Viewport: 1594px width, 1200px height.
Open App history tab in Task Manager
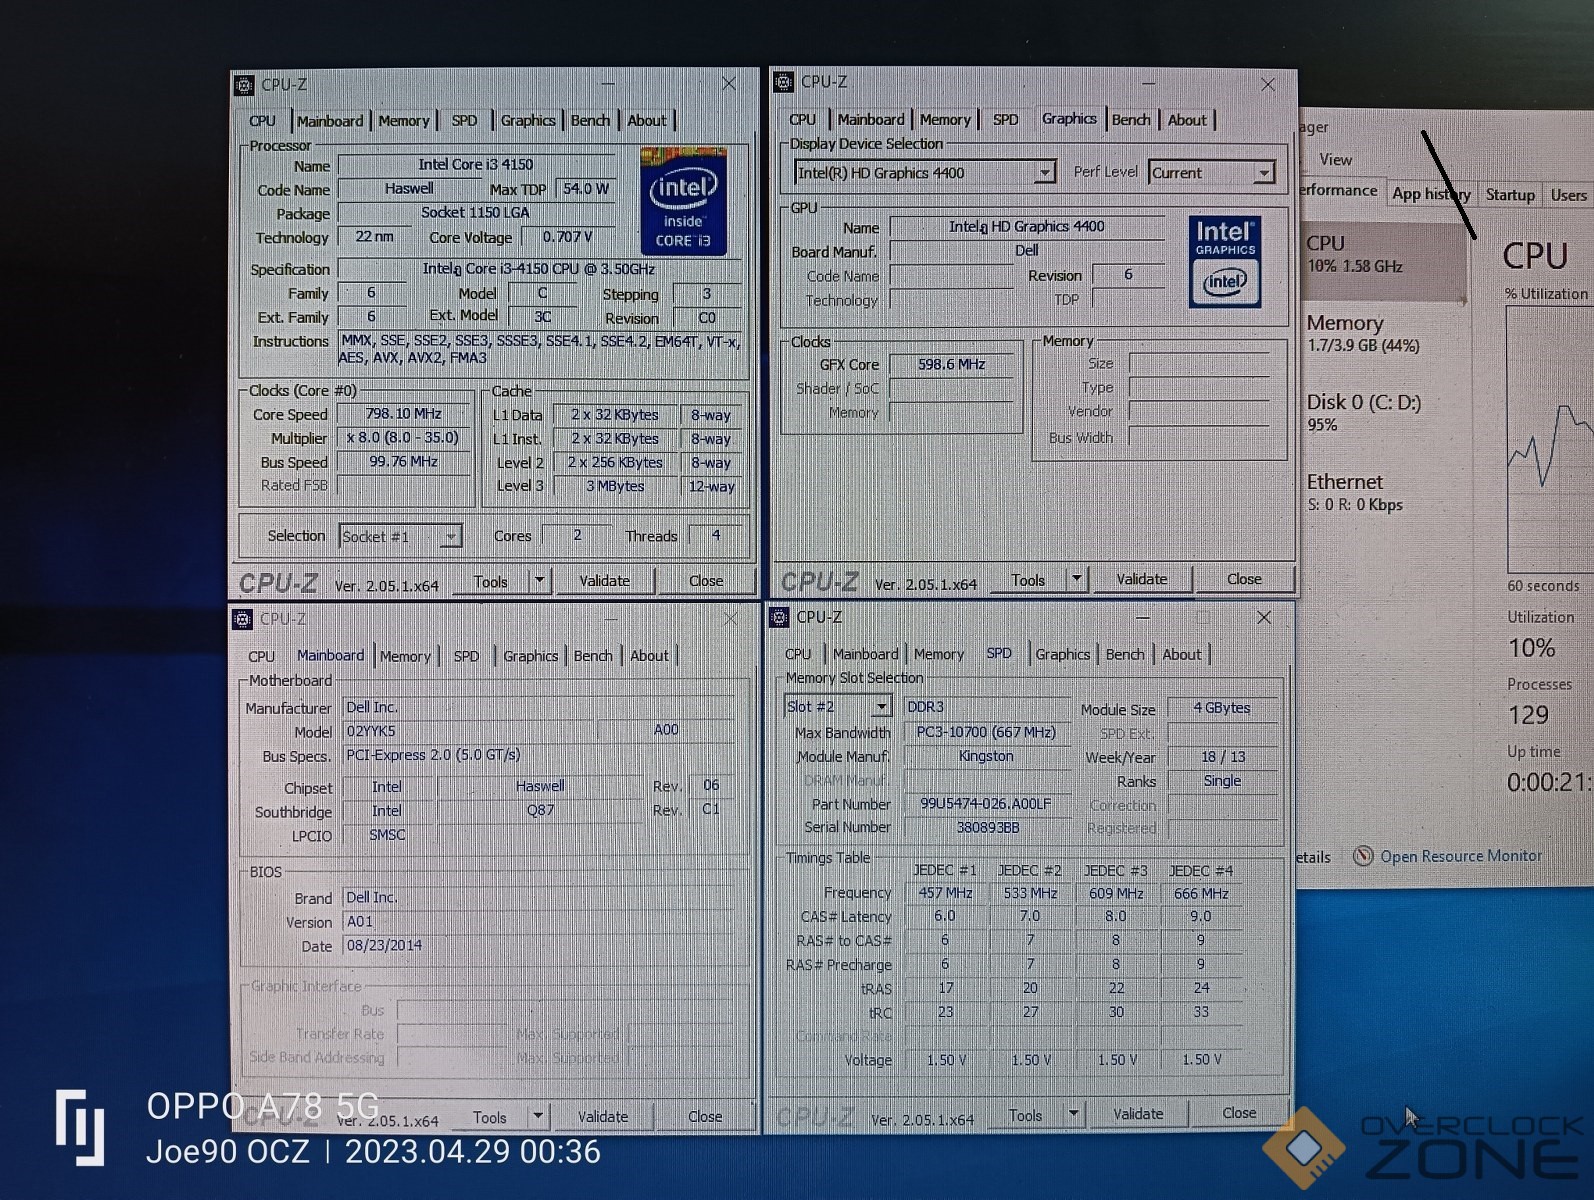click(1431, 194)
